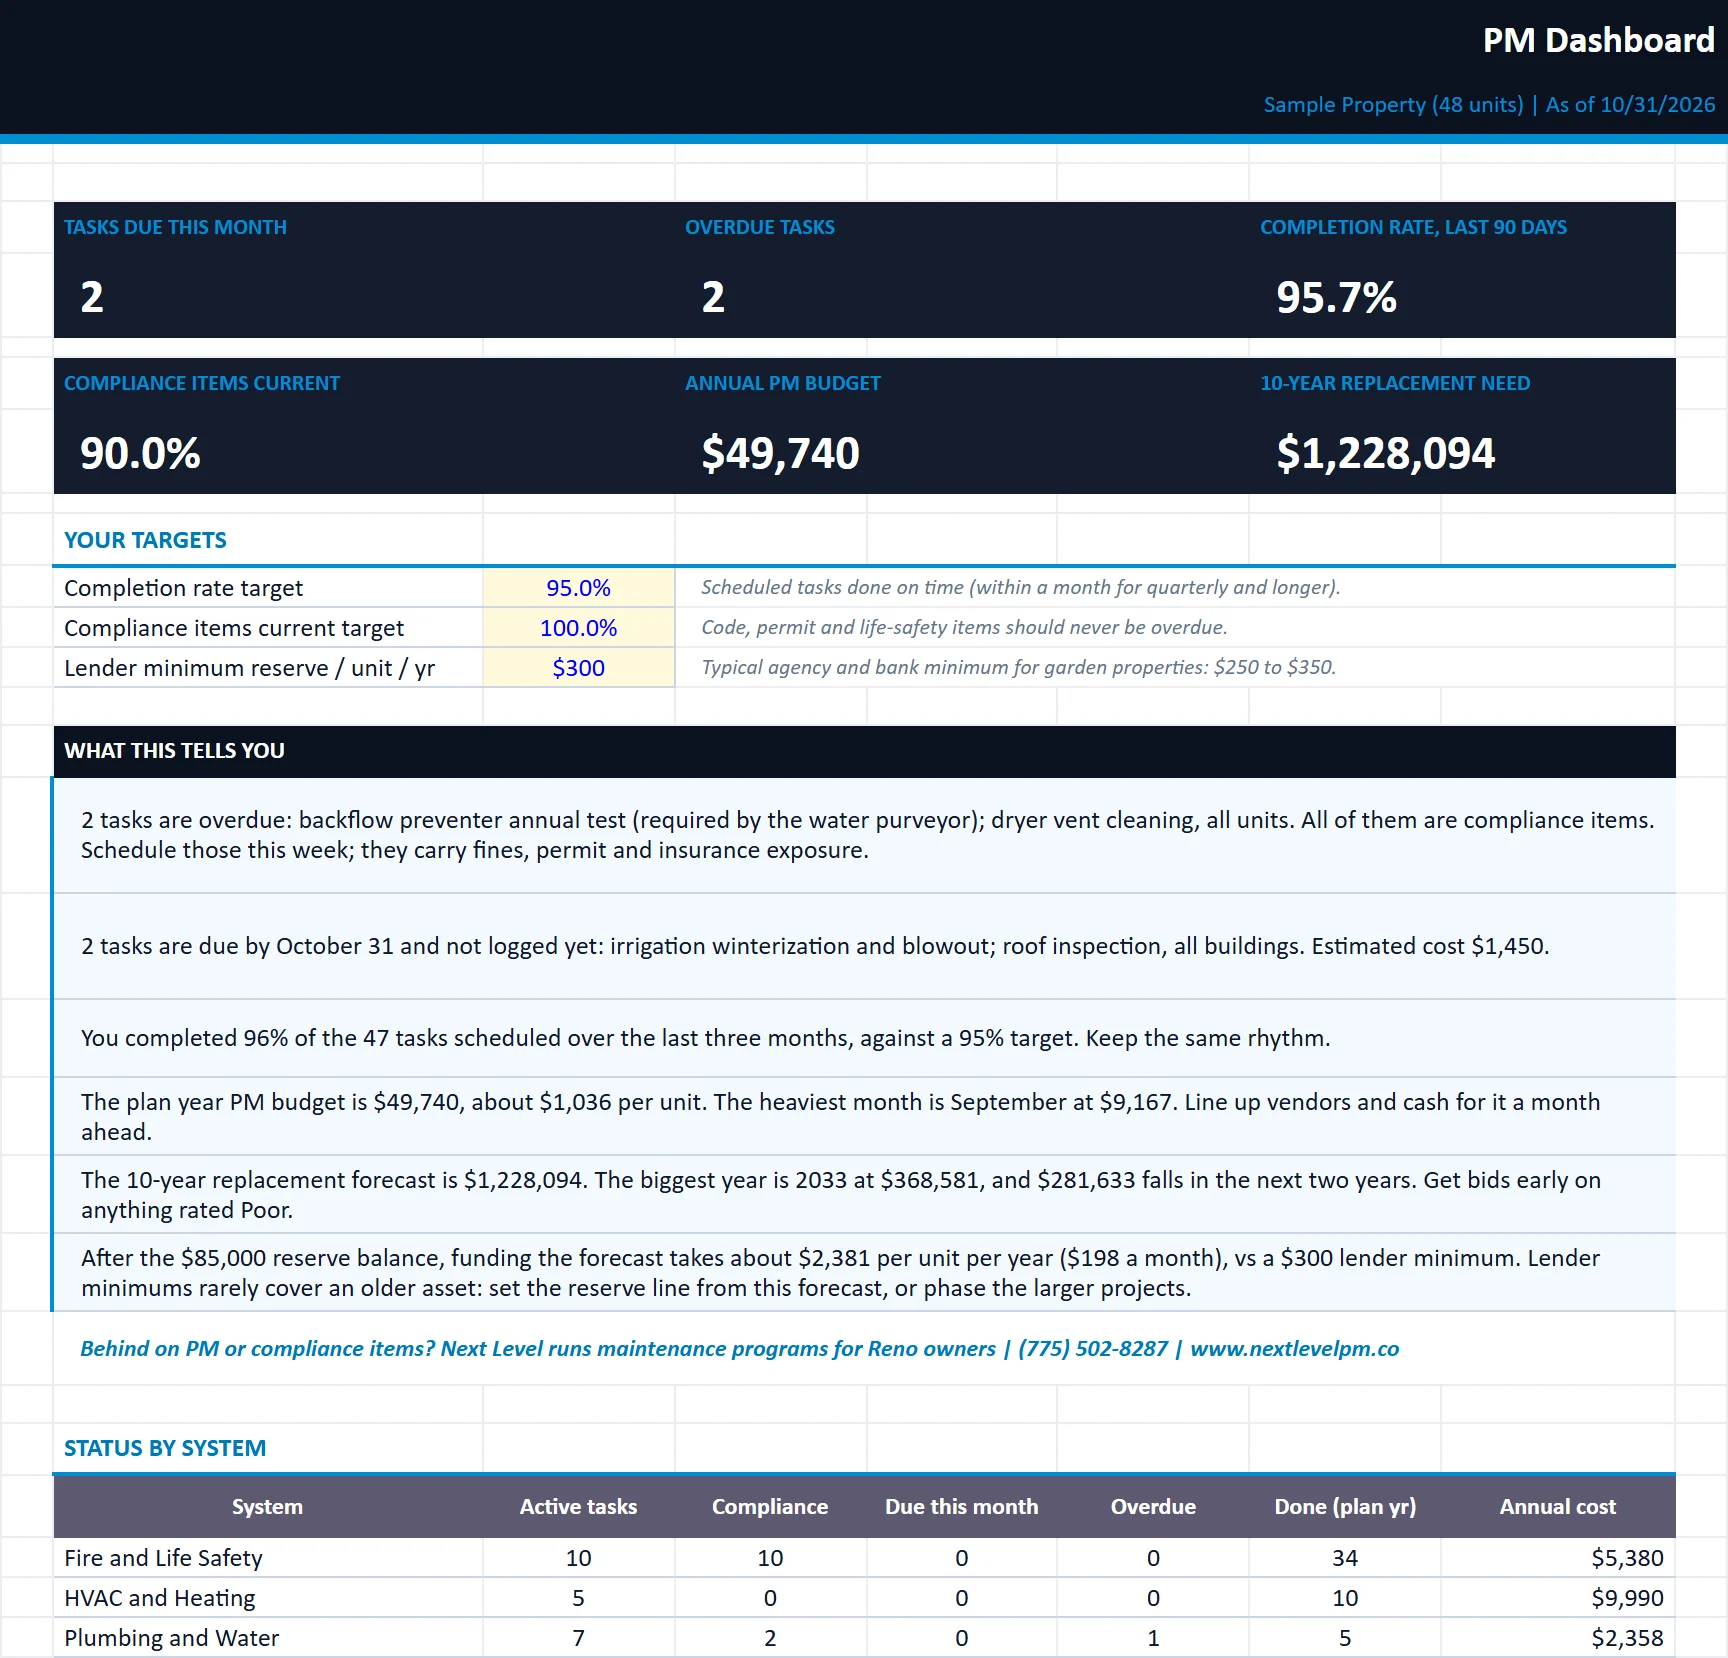Click 'Lender minimum reserve / unit / yr' label

pyautogui.click(x=249, y=668)
